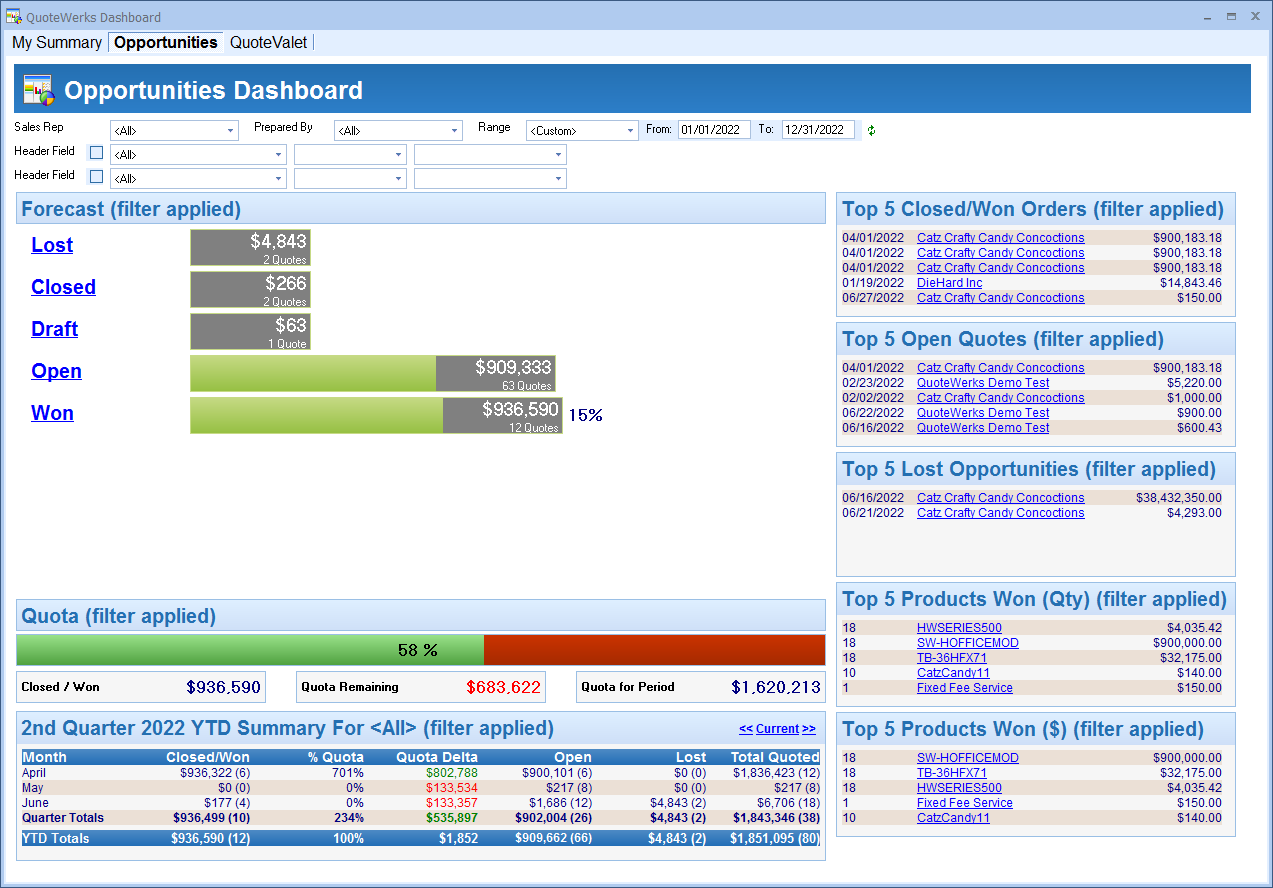
Task: Switch to the My Summary tab
Action: 57,43
